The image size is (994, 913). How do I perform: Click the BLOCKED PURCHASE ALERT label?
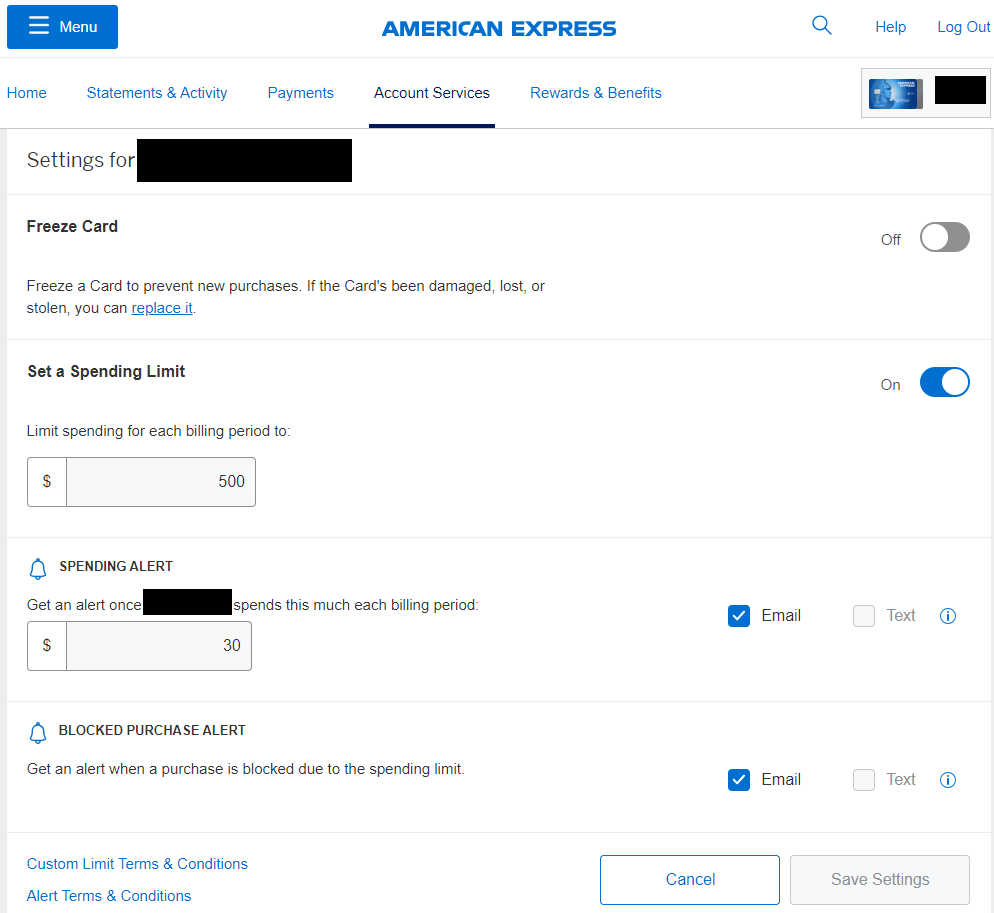pyautogui.click(x=152, y=730)
